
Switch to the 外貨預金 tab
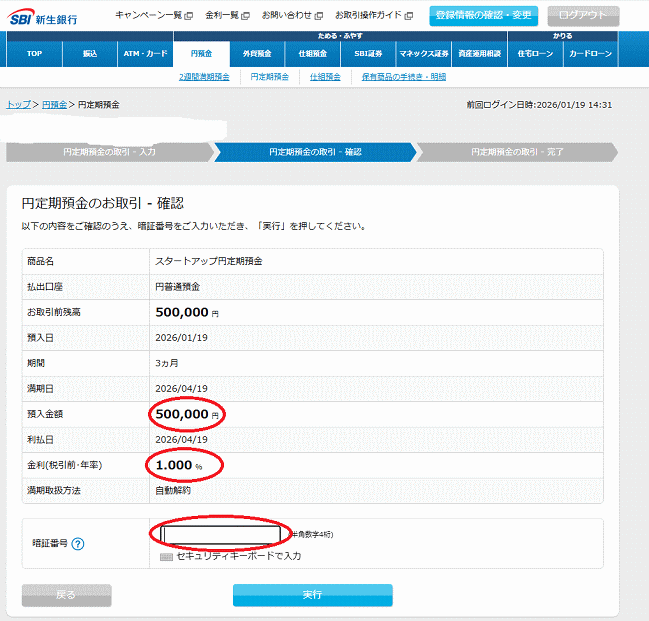tap(257, 54)
